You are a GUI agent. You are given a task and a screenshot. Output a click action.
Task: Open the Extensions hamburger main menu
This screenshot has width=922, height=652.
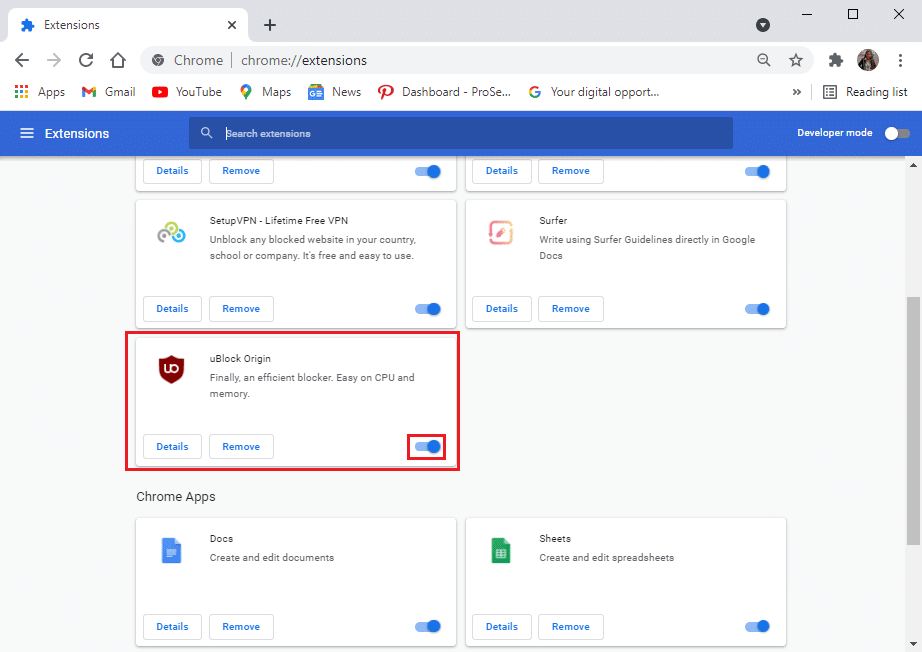(x=27, y=133)
